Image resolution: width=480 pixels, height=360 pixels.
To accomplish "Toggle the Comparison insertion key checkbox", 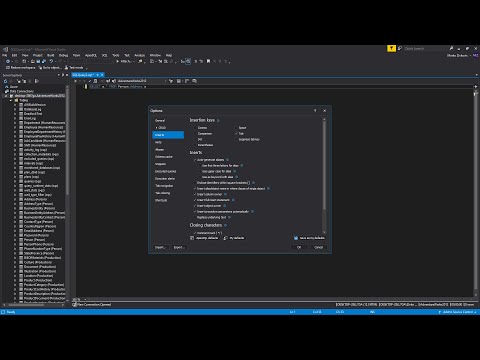I will pos(195,134).
